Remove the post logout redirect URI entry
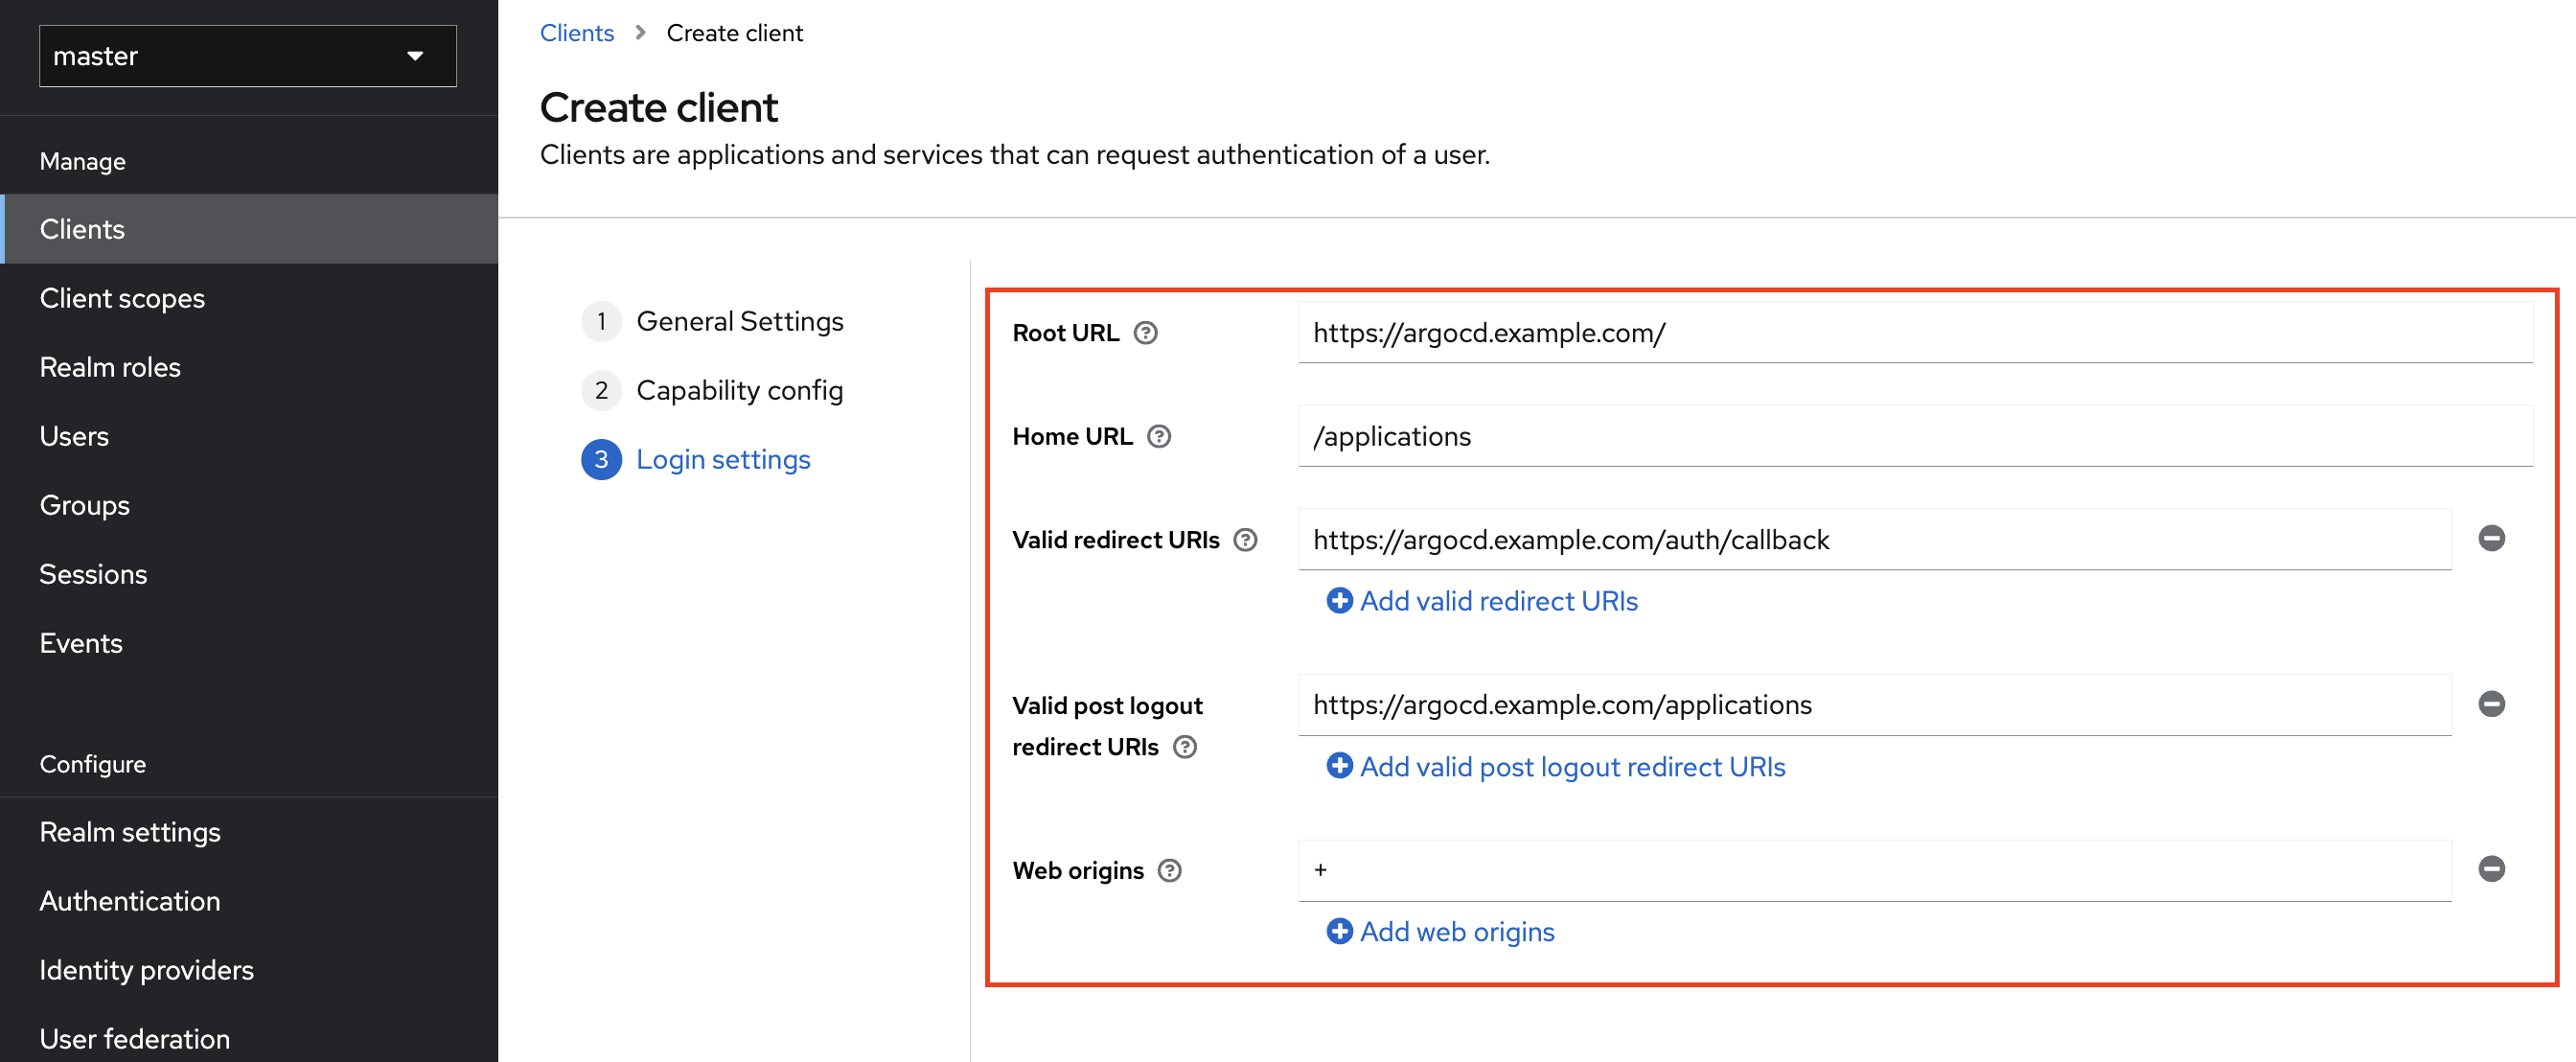Image resolution: width=2576 pixels, height=1062 pixels. pyautogui.click(x=2491, y=704)
